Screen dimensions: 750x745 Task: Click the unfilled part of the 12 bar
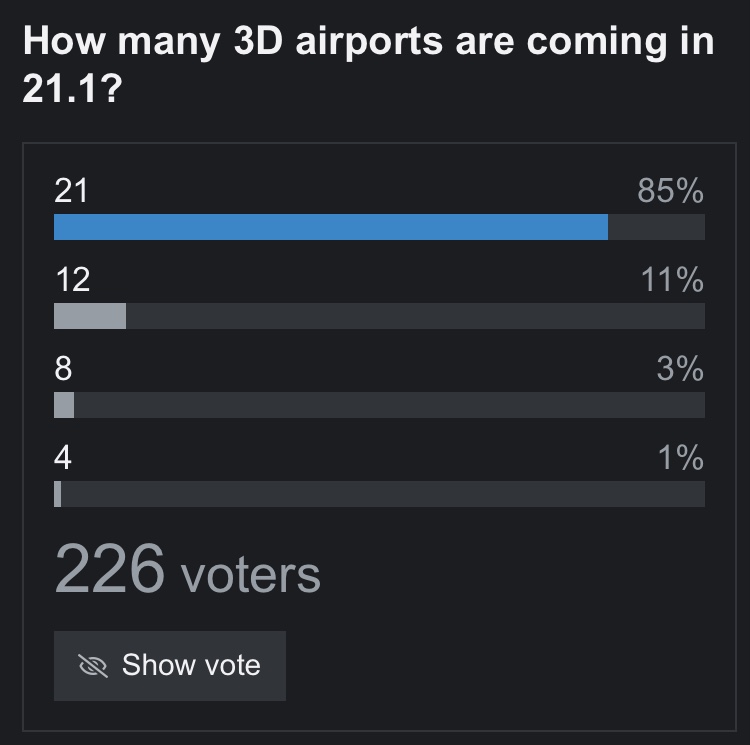pos(415,316)
